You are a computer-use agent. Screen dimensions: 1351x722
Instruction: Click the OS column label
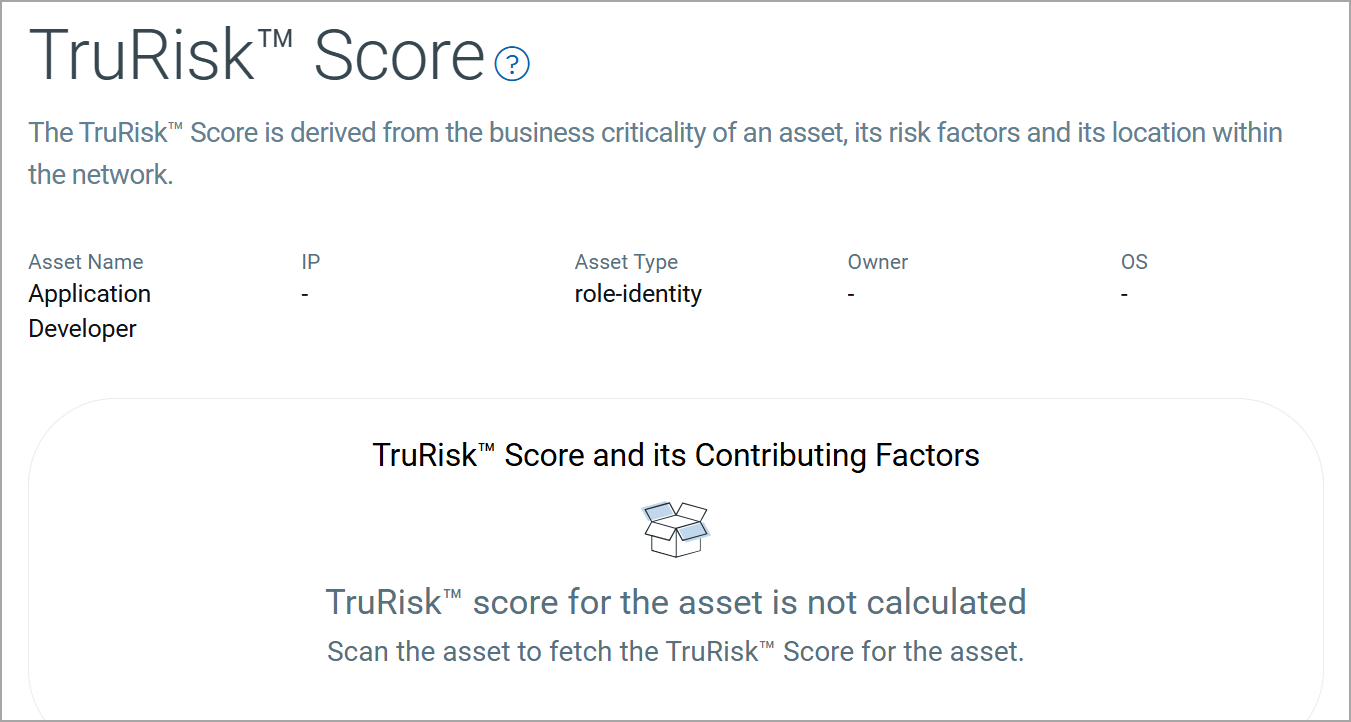[x=1134, y=262]
